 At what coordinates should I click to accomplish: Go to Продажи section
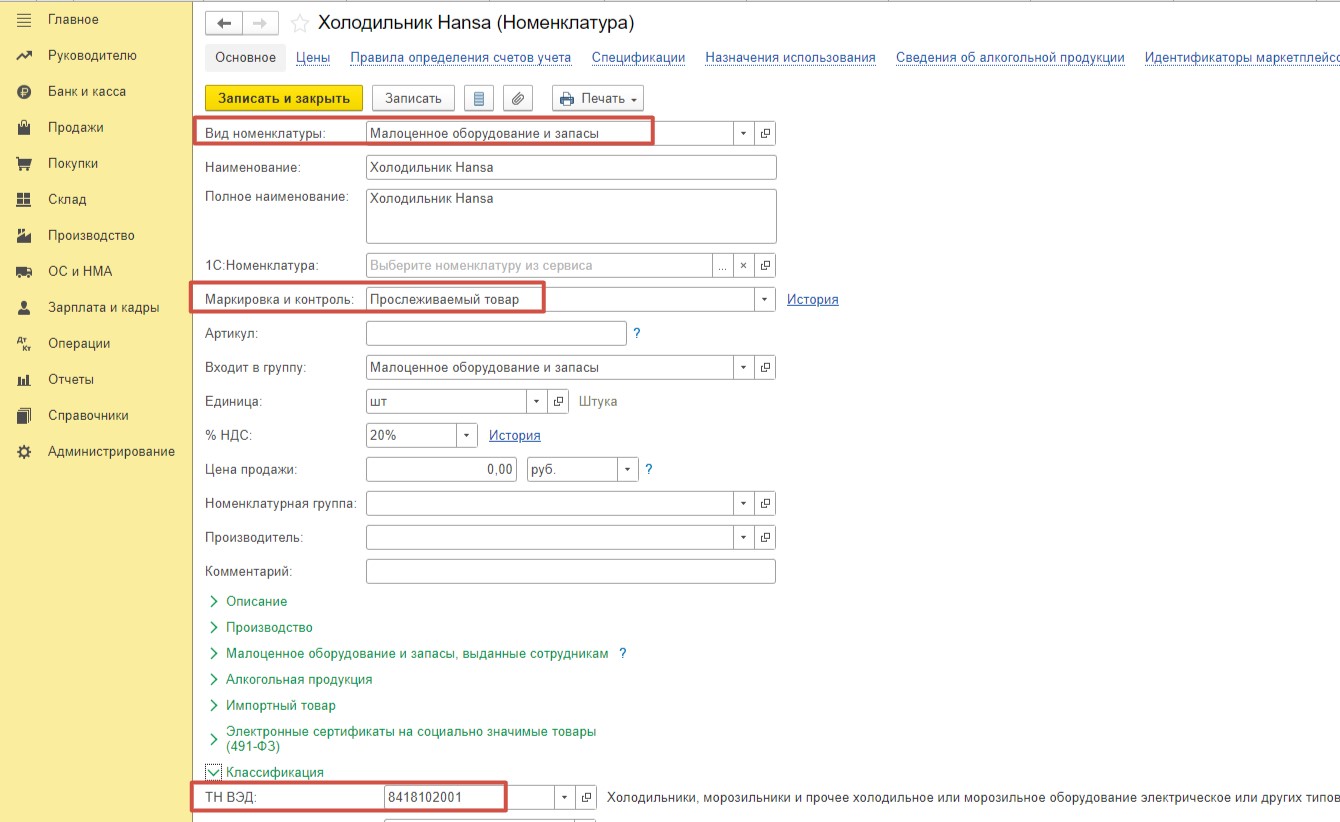pos(75,127)
